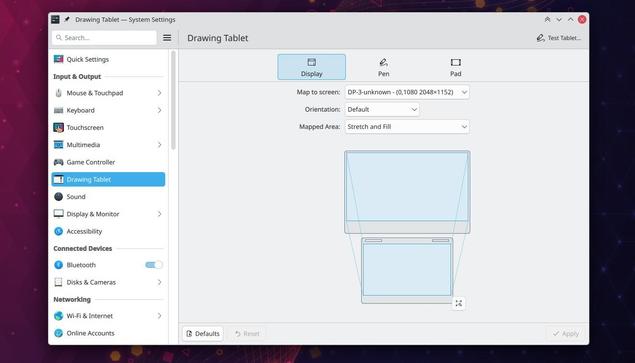Viewport: 635px width, 363px height.
Task: Click the screen preview rectangle
Action: click(407, 192)
